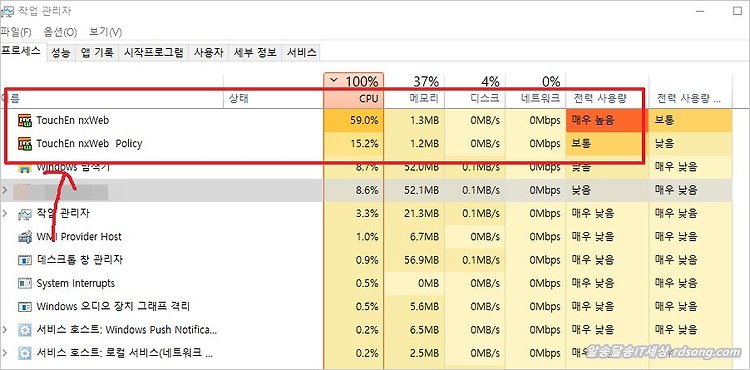Viewport: 750px width, 370px height.
Task: Sort by the 네트워크 column header
Action: [x=535, y=90]
